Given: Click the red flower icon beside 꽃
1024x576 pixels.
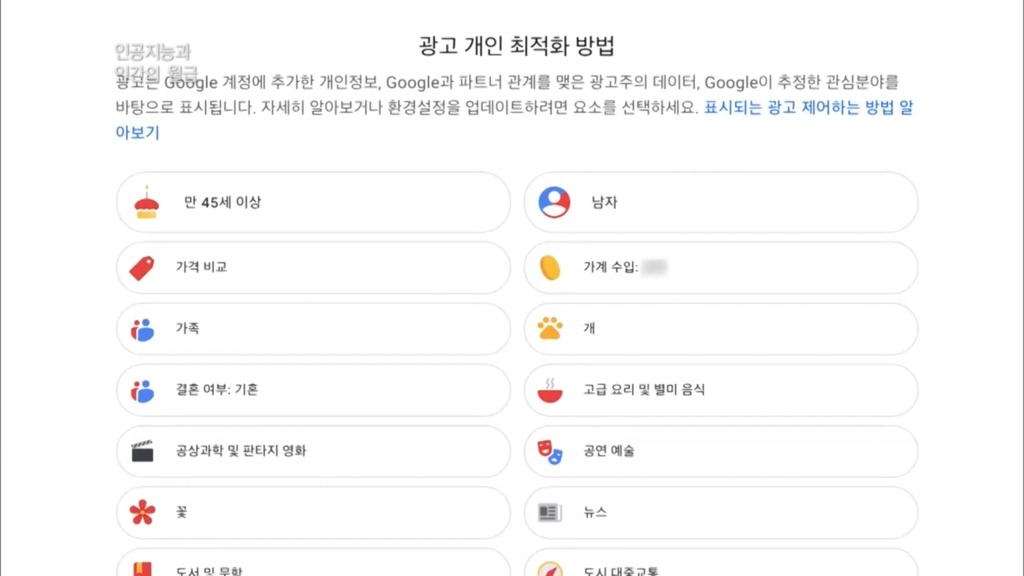Looking at the screenshot, I should click(x=142, y=512).
